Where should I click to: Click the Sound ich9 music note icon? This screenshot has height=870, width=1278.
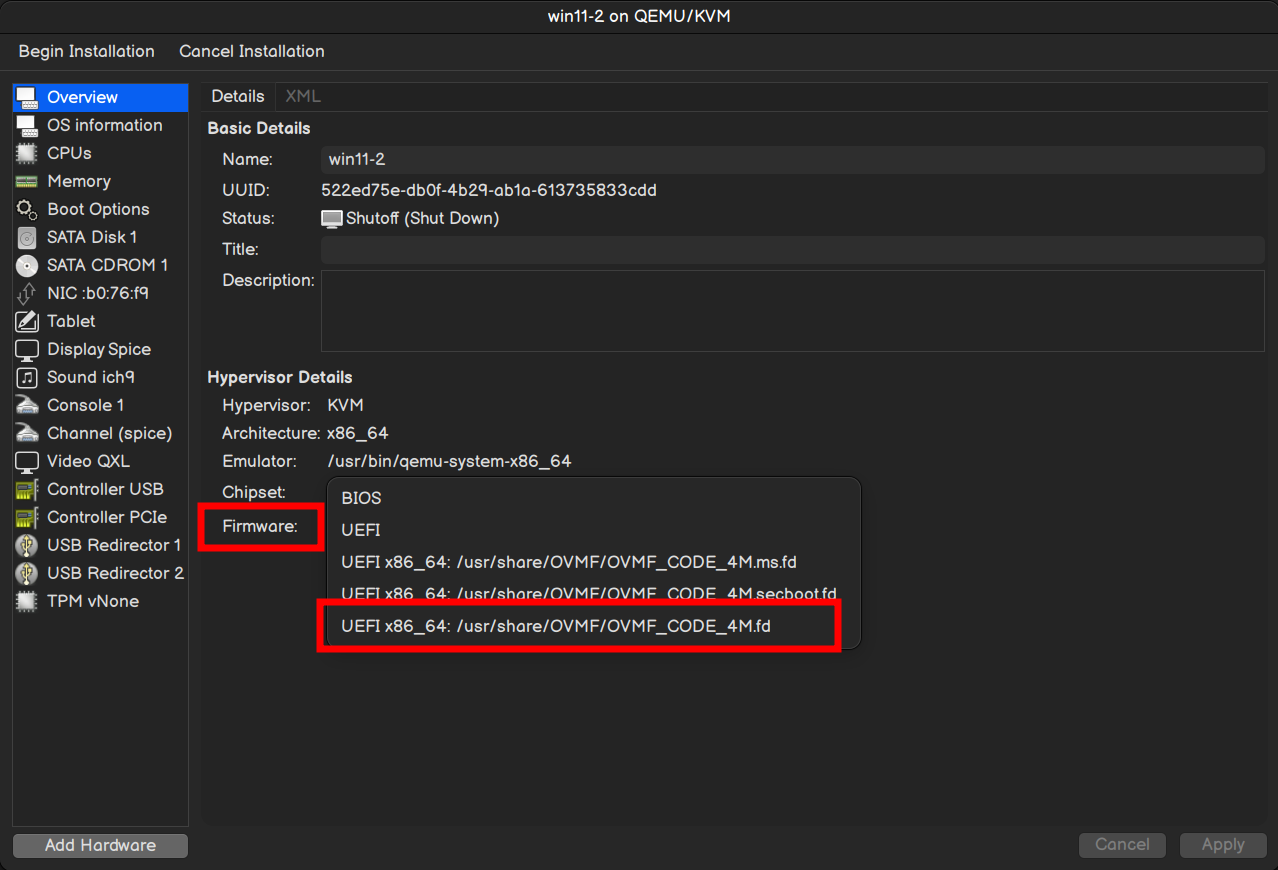27,377
